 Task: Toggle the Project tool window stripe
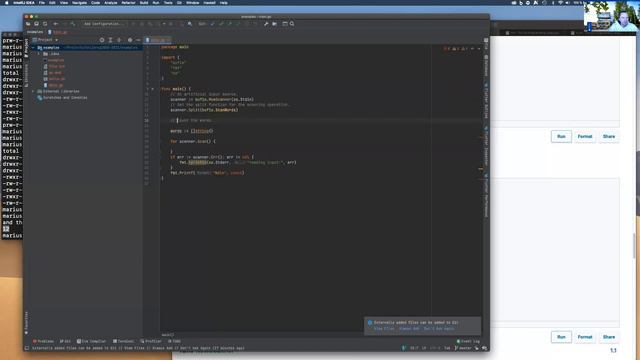[x=27, y=48]
